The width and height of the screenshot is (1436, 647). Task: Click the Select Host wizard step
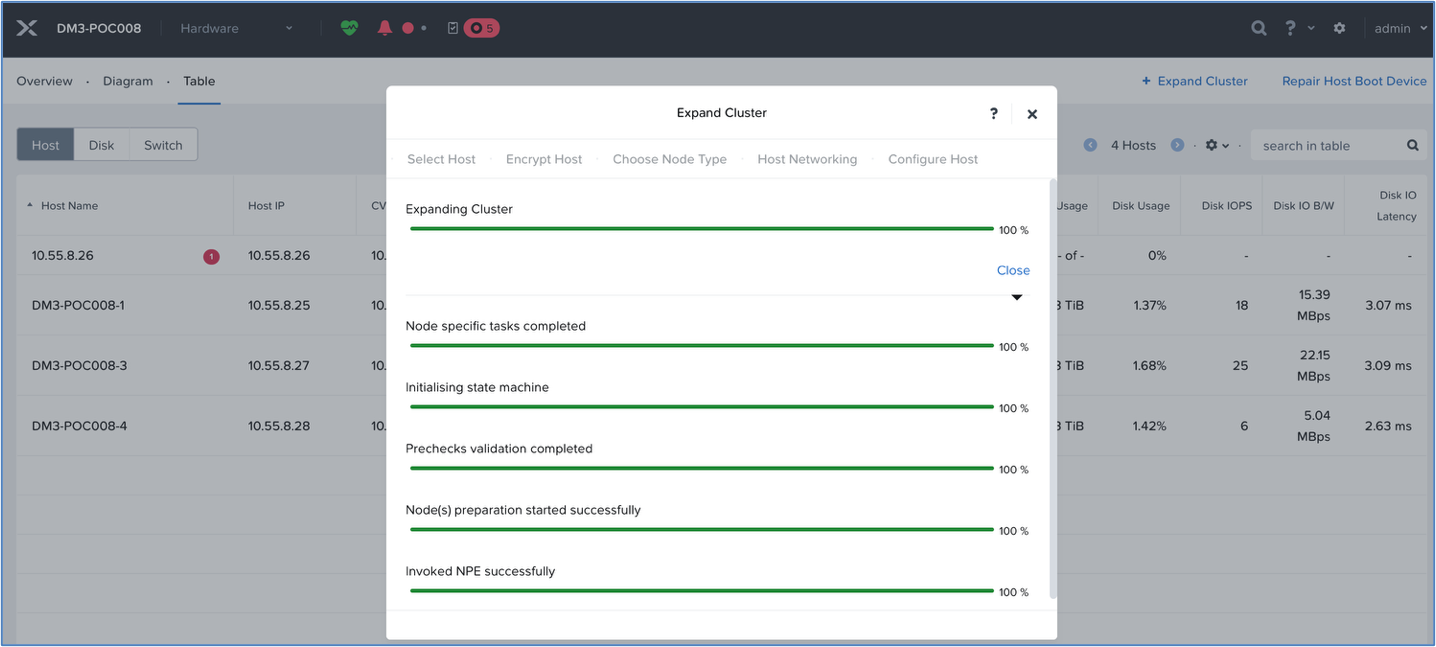(441, 159)
